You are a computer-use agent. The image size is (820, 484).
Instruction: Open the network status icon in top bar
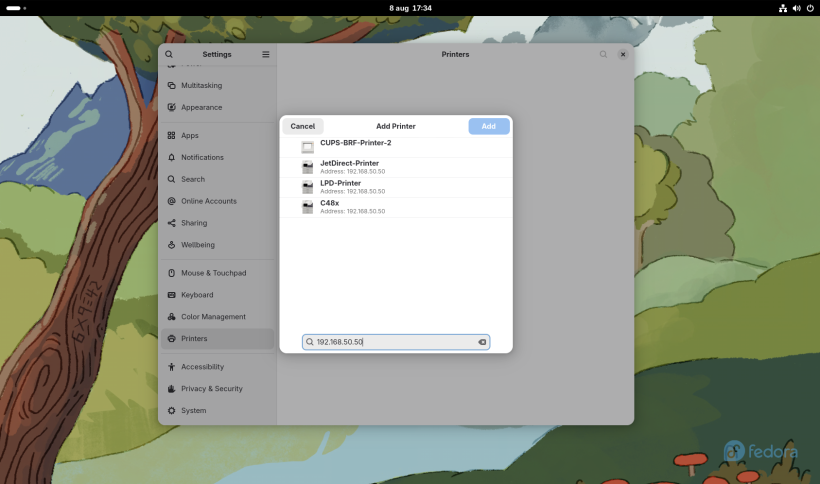point(783,8)
